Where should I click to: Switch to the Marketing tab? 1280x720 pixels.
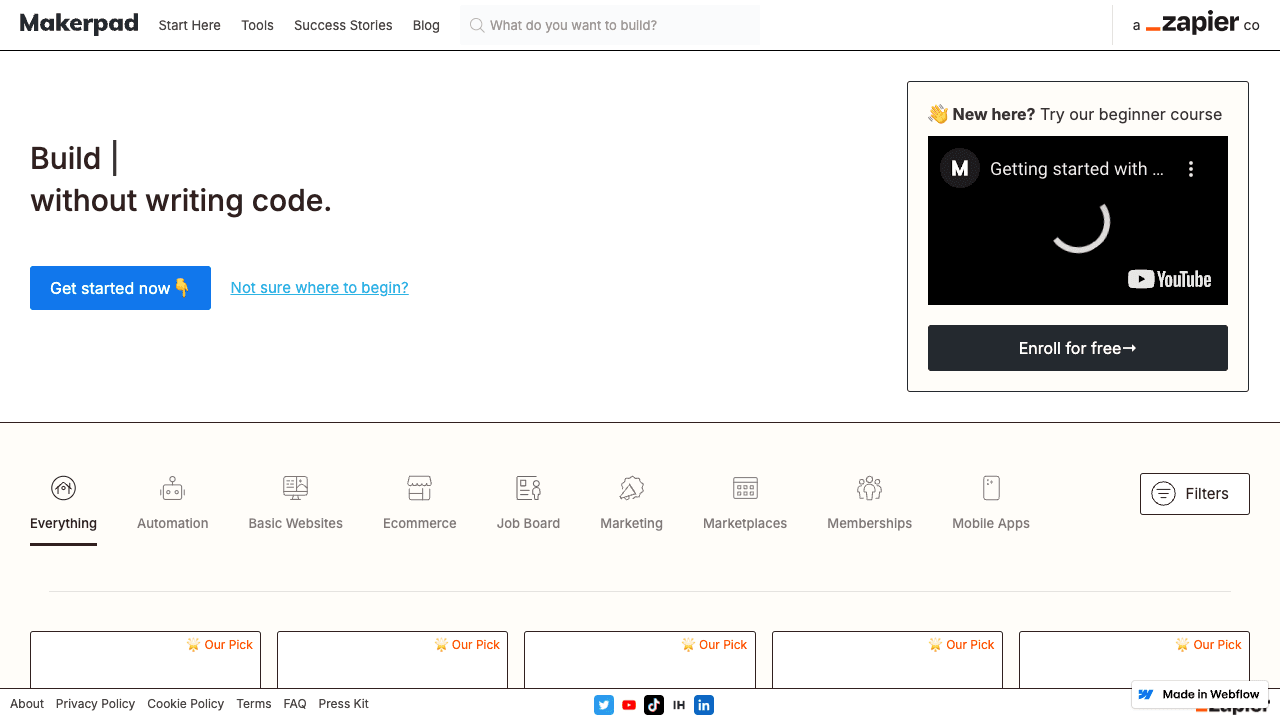[x=632, y=510]
